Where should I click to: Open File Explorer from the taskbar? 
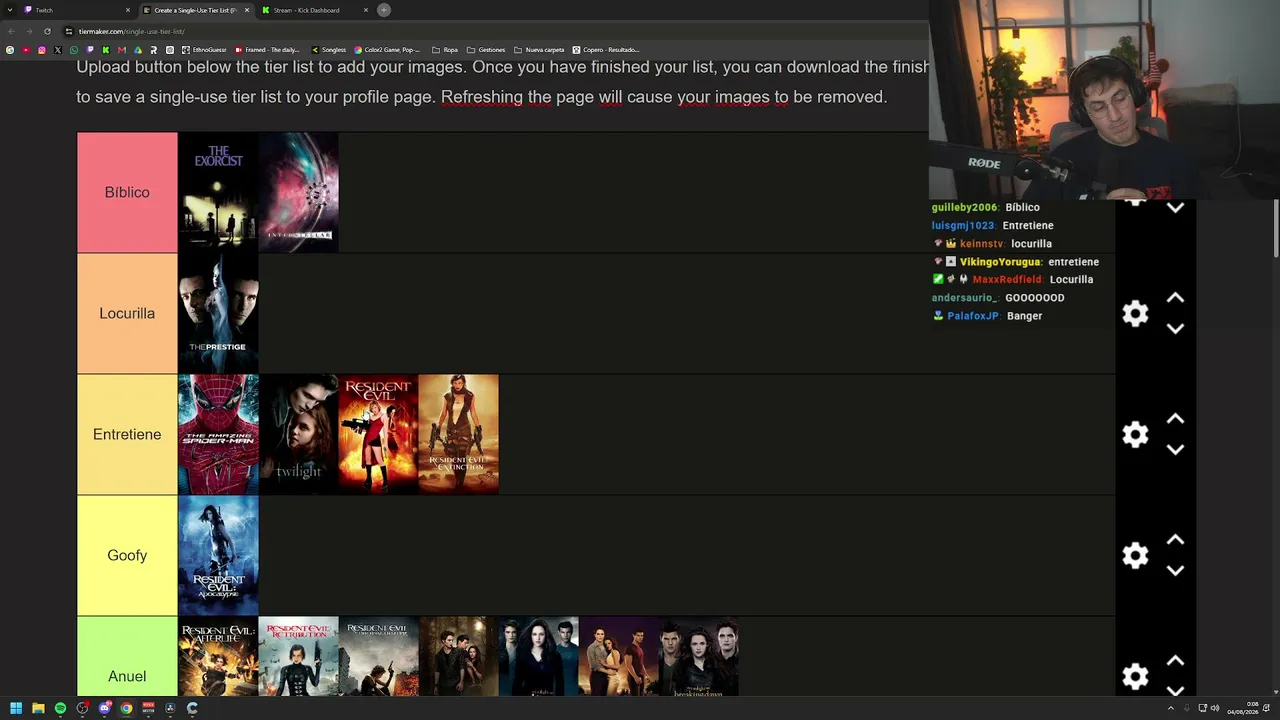[x=38, y=708]
